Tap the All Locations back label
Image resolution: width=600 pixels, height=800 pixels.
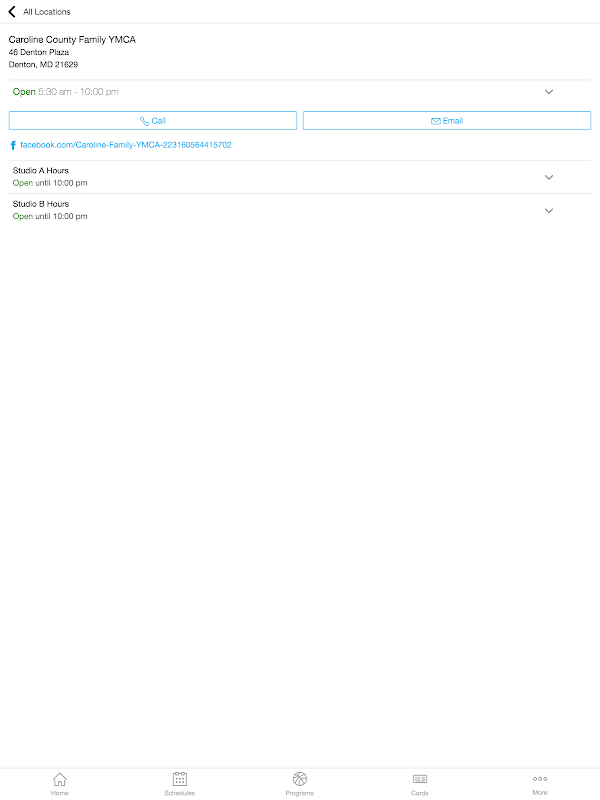pos(47,12)
